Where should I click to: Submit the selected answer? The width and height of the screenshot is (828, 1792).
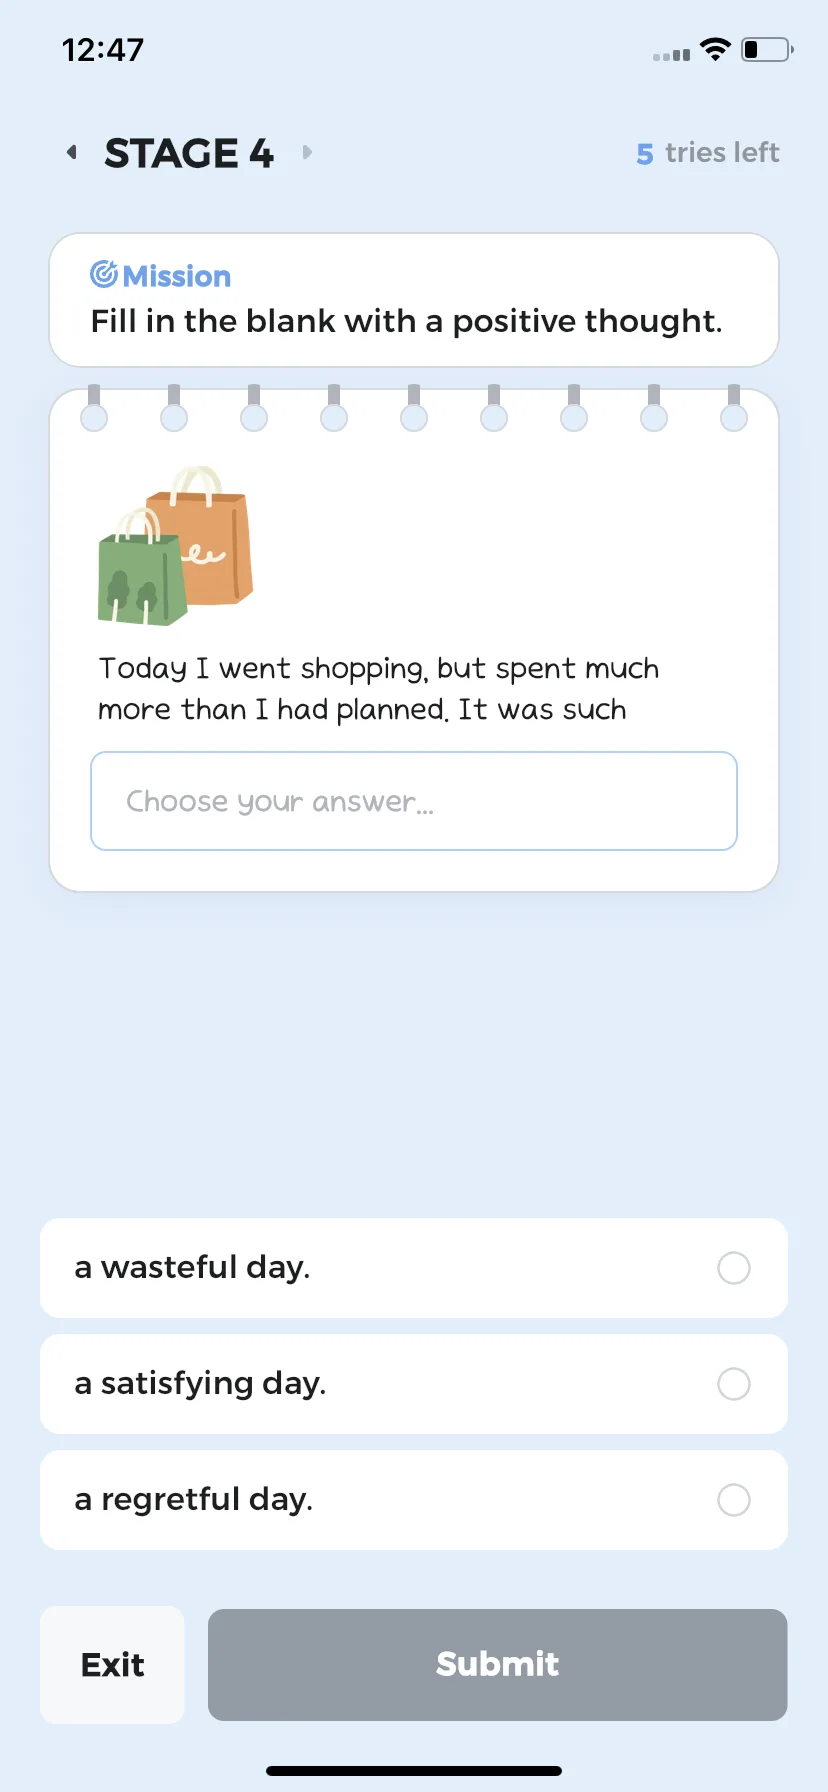[498, 1665]
